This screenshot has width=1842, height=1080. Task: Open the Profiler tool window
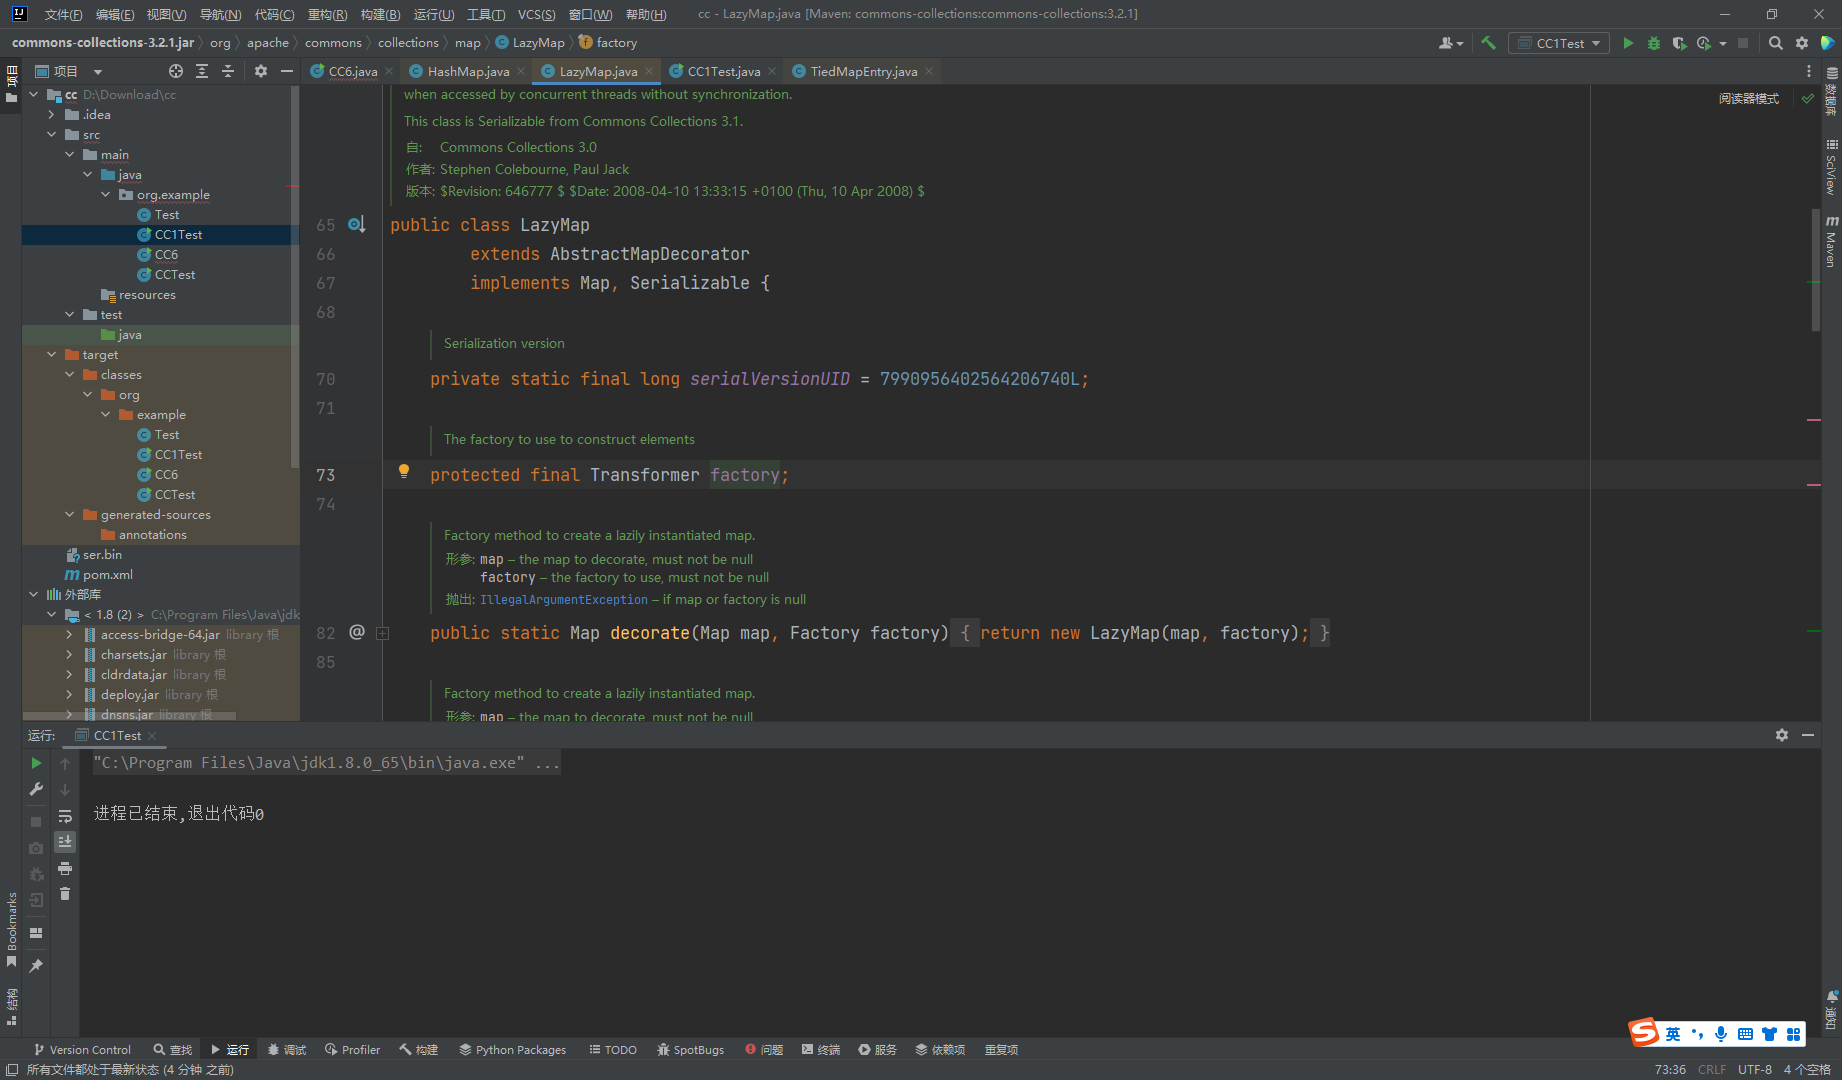click(352, 1050)
